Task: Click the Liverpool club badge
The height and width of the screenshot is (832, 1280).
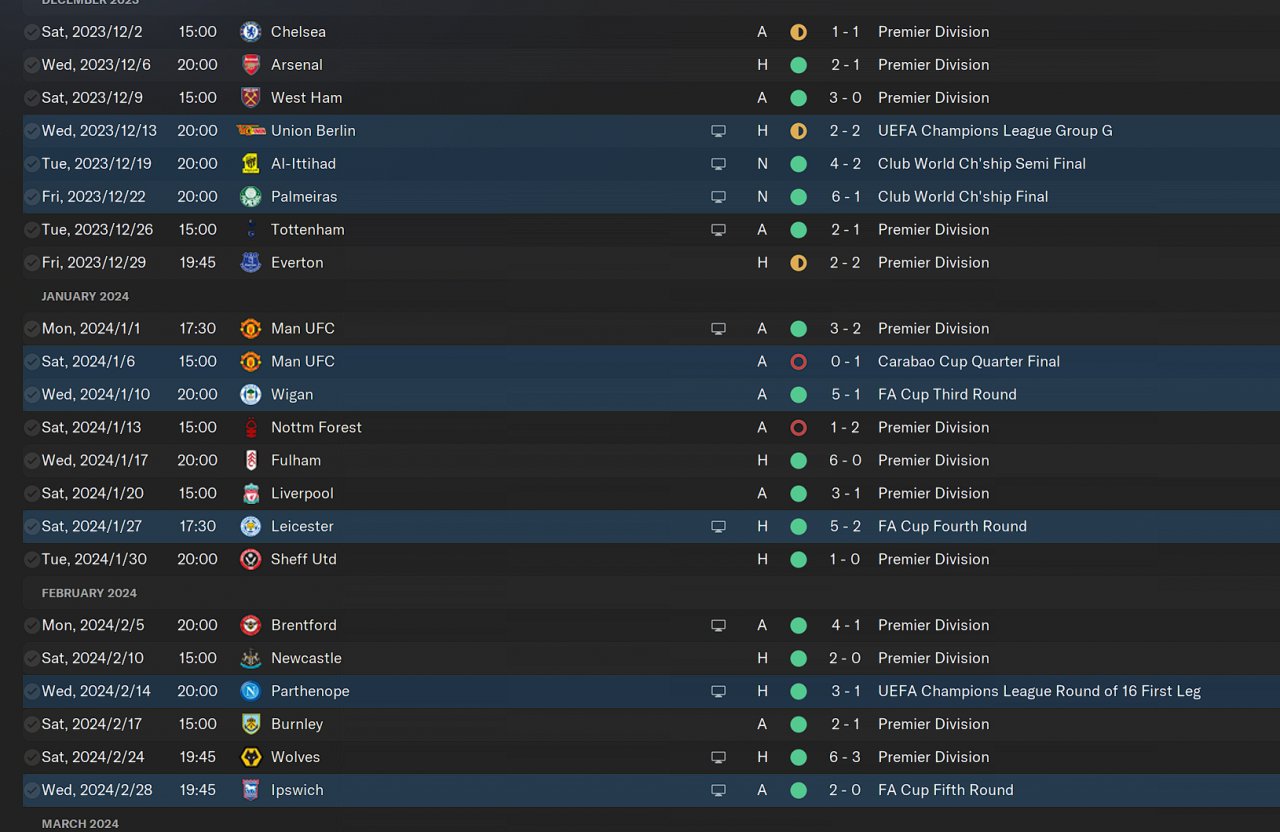Action: tap(250, 494)
